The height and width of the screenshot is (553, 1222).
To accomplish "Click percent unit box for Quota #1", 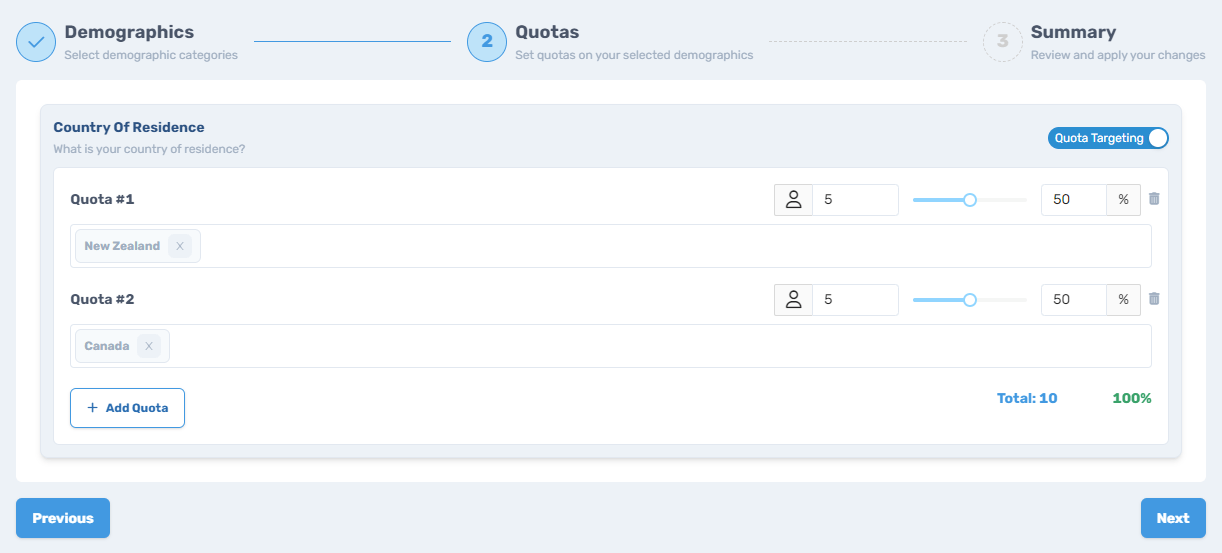I will (x=1123, y=200).
